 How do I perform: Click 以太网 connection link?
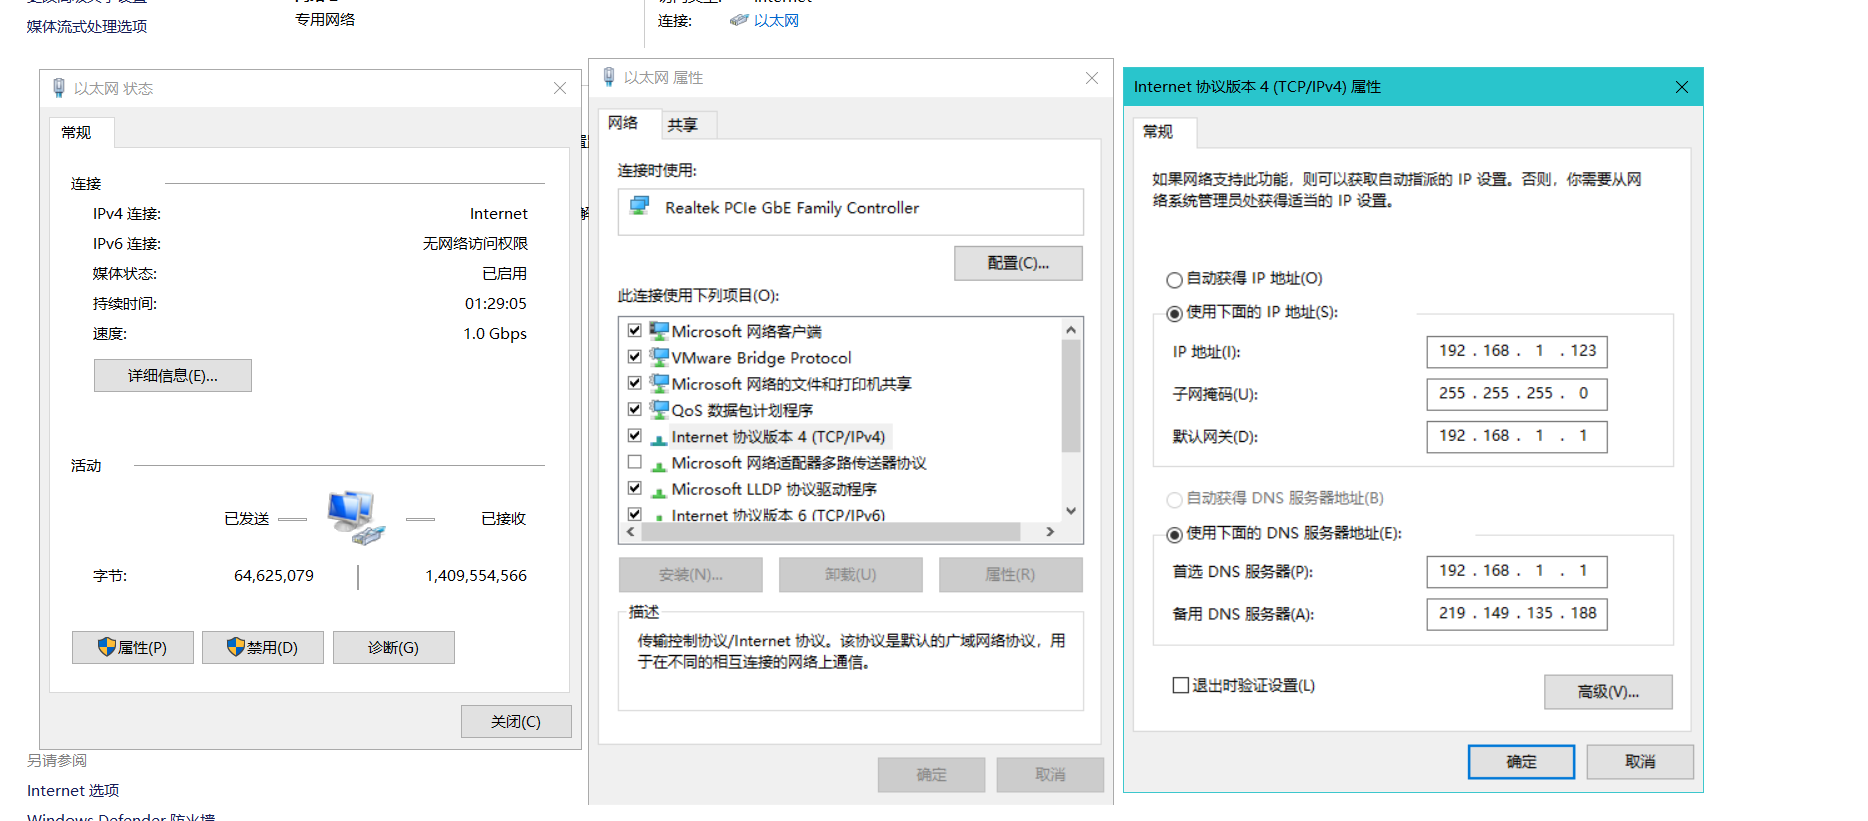pos(776,20)
